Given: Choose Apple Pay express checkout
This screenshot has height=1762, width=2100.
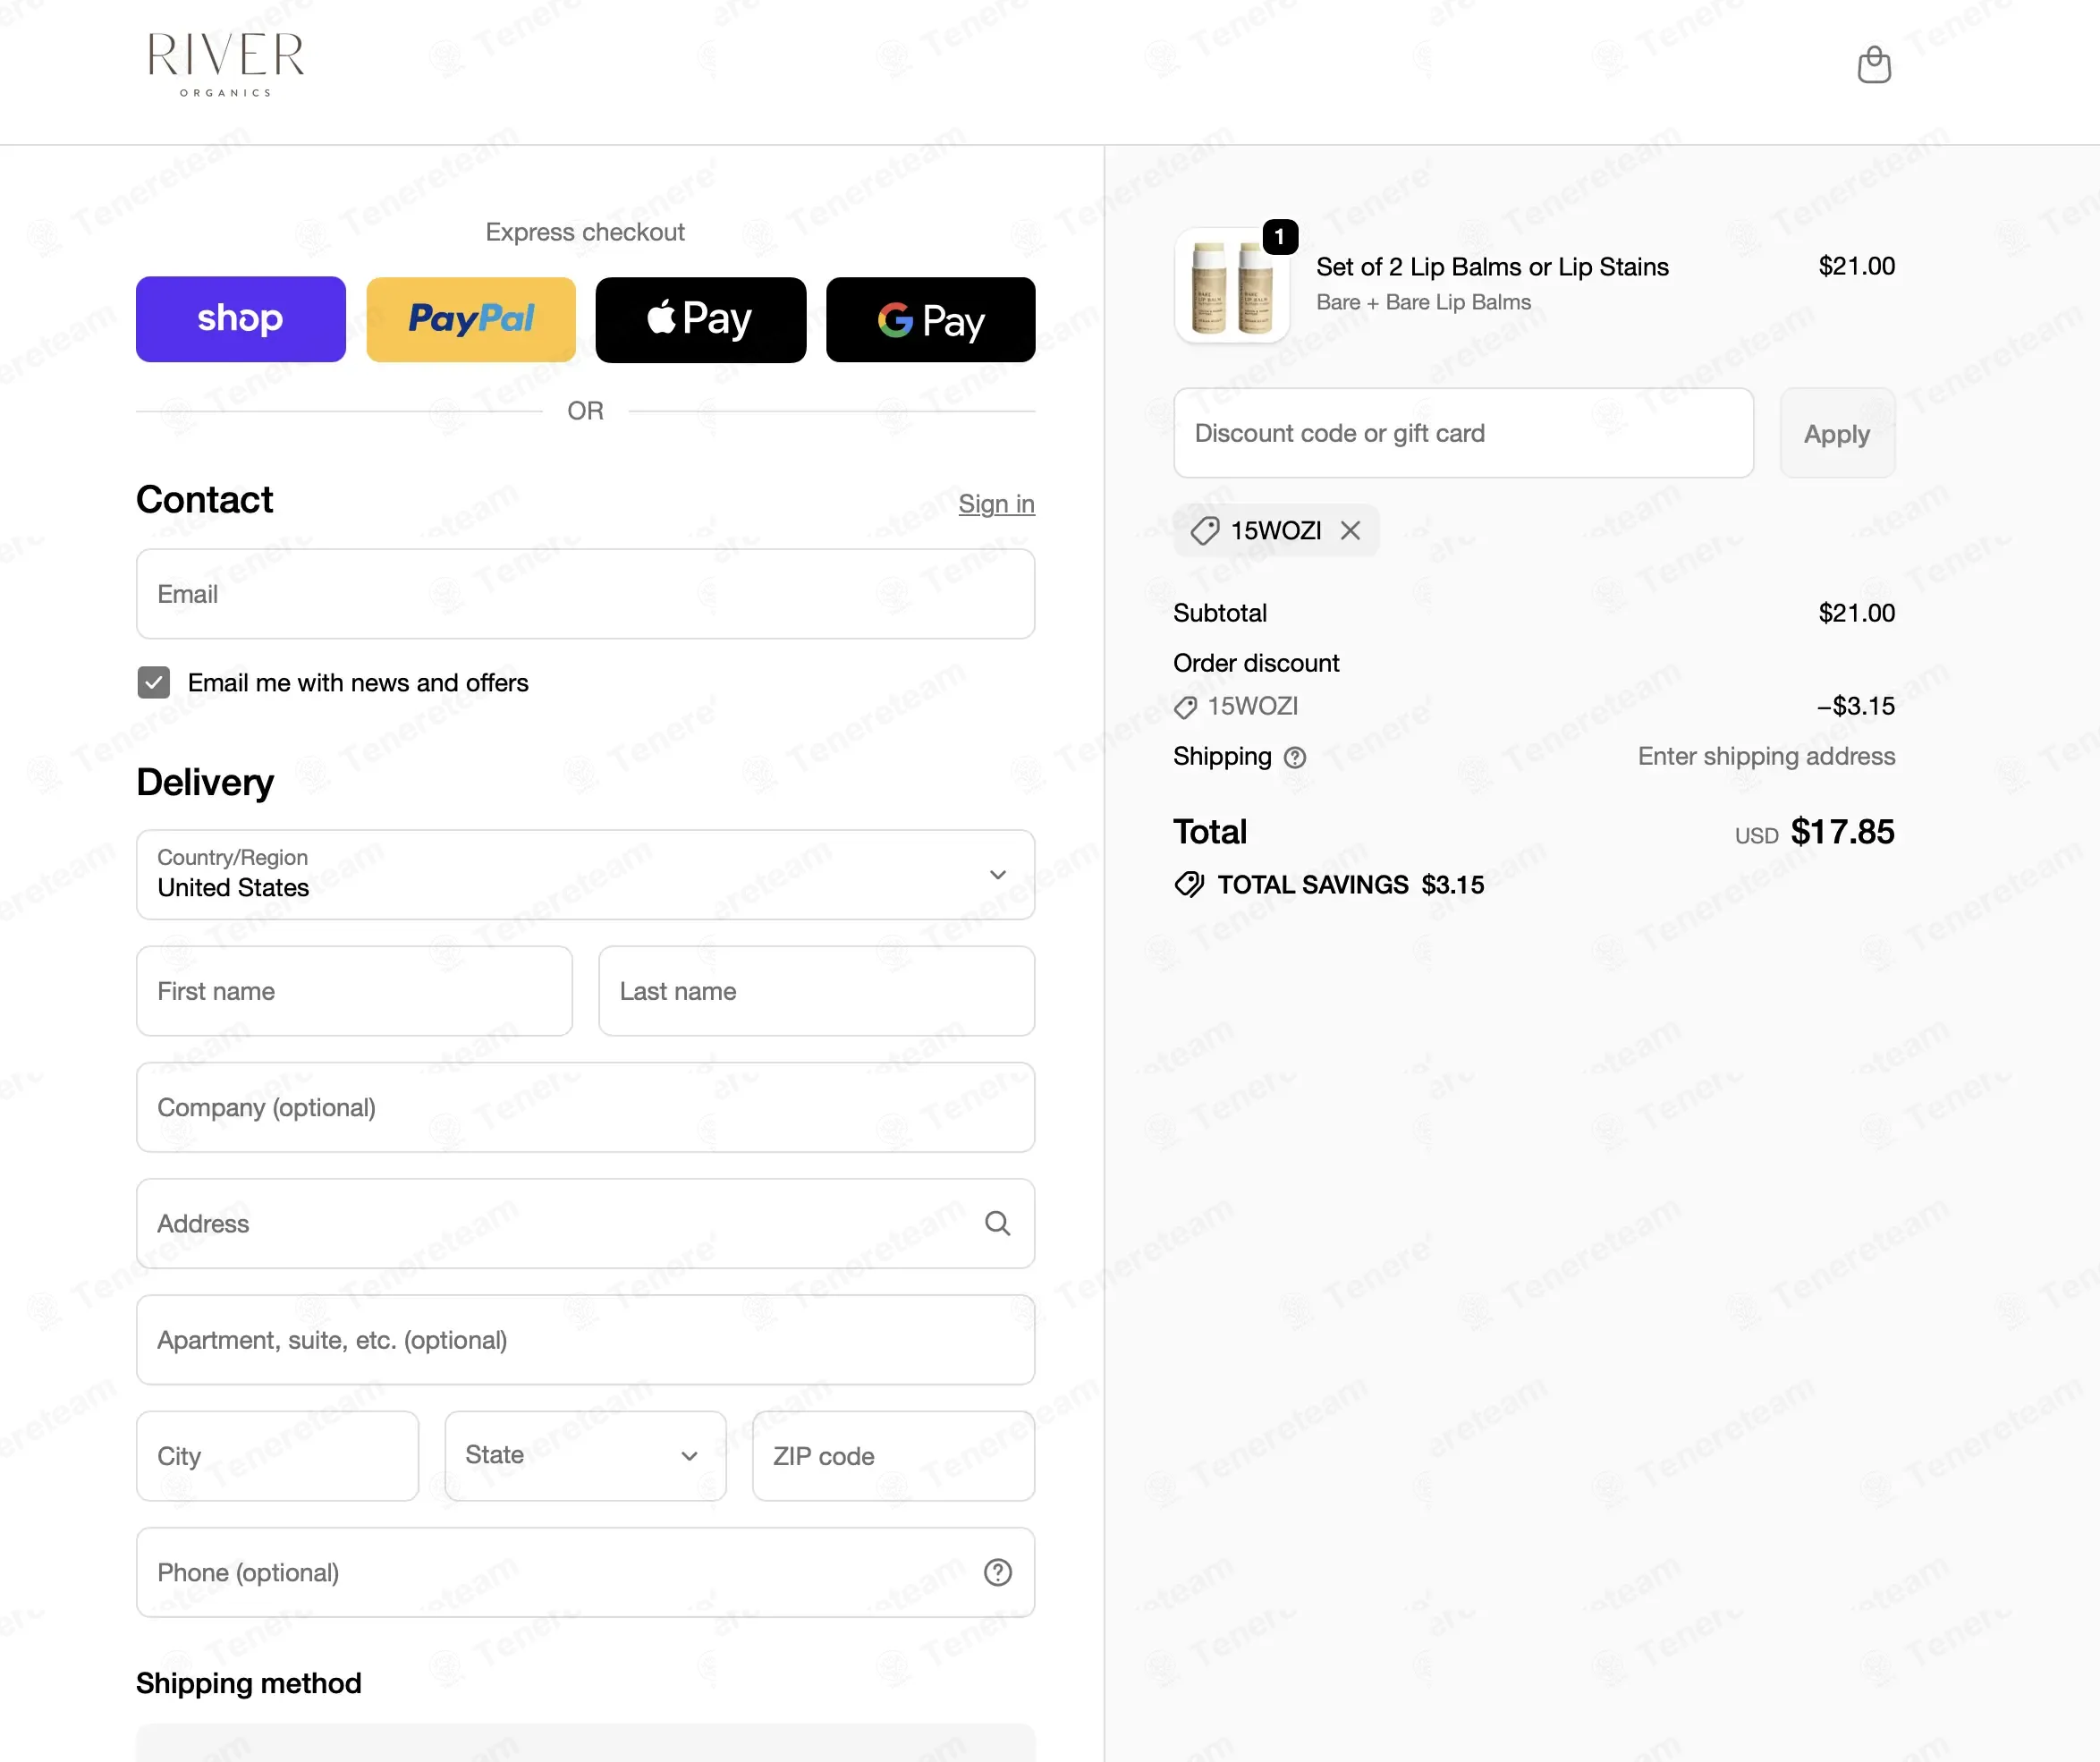Looking at the screenshot, I should (x=701, y=319).
